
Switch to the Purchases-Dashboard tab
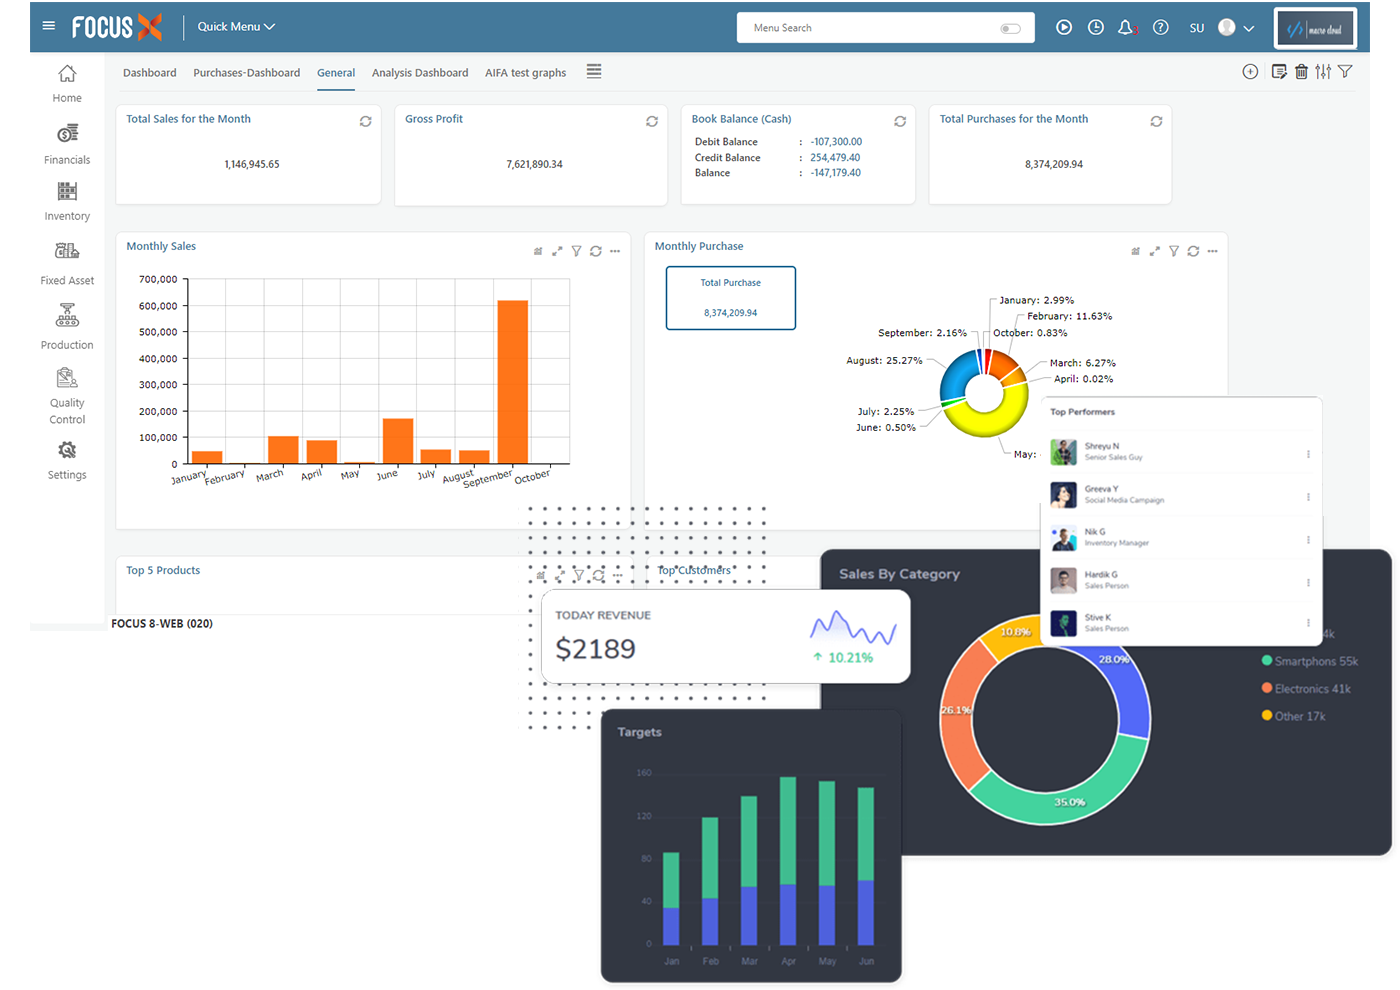pos(246,73)
